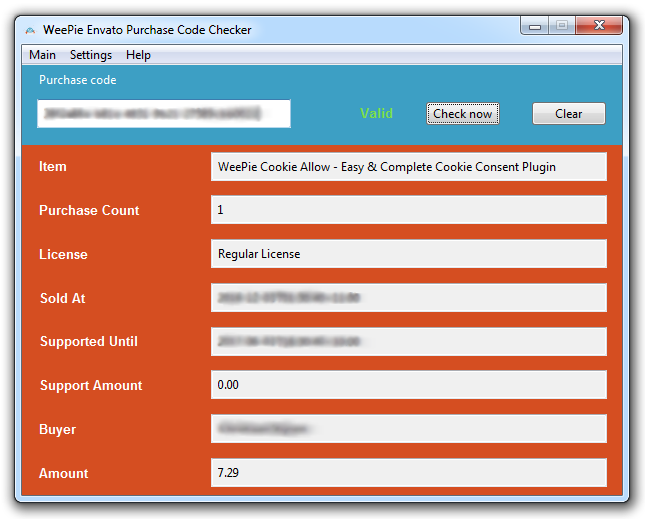Close the Purchase Code Checker window
The width and height of the screenshot is (645, 519).
coord(599,26)
